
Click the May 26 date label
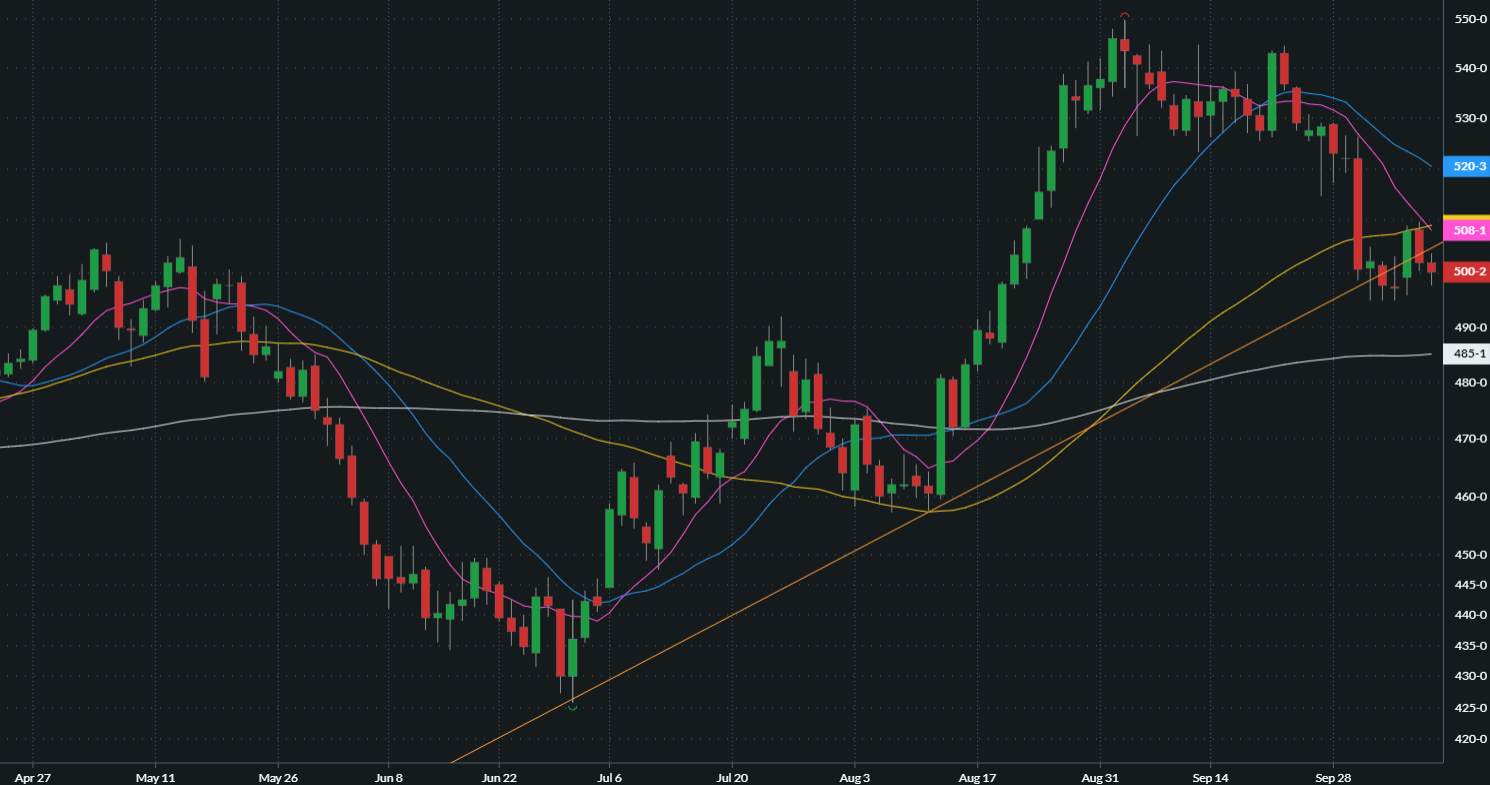(279, 776)
